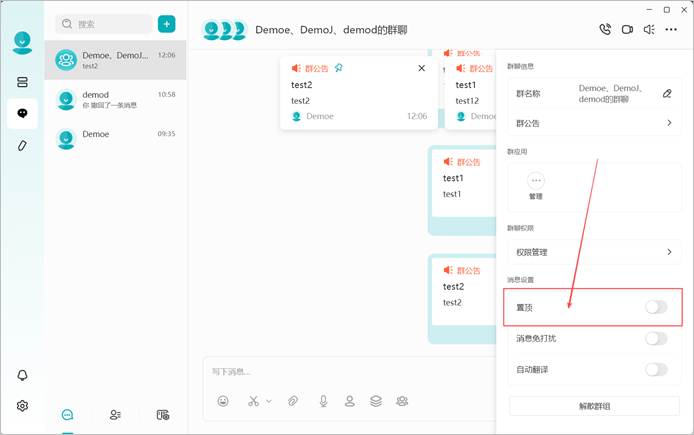The width and height of the screenshot is (694, 435).
Task: Attach a file with the paperclip icon
Action: (x=293, y=401)
